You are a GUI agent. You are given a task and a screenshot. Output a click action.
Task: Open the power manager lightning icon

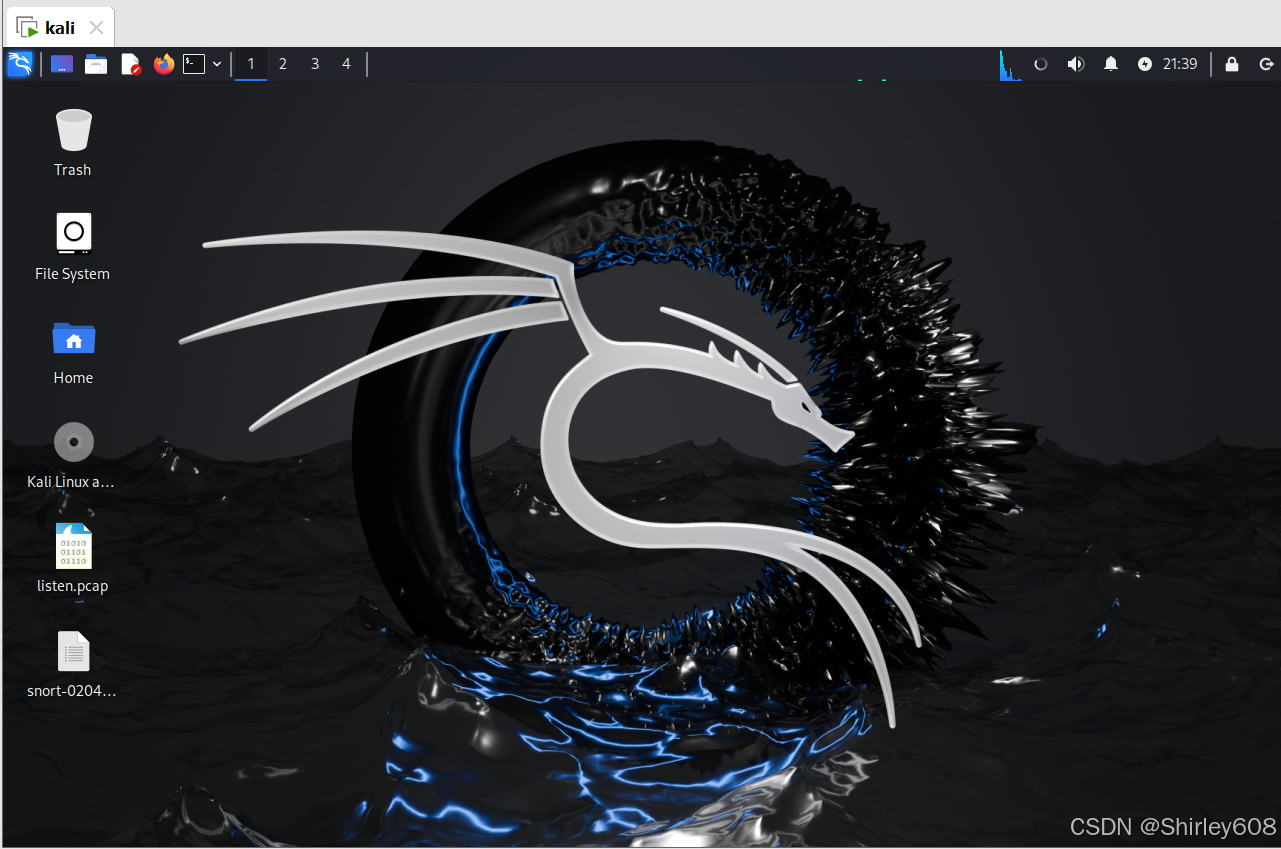pyautogui.click(x=1145, y=64)
